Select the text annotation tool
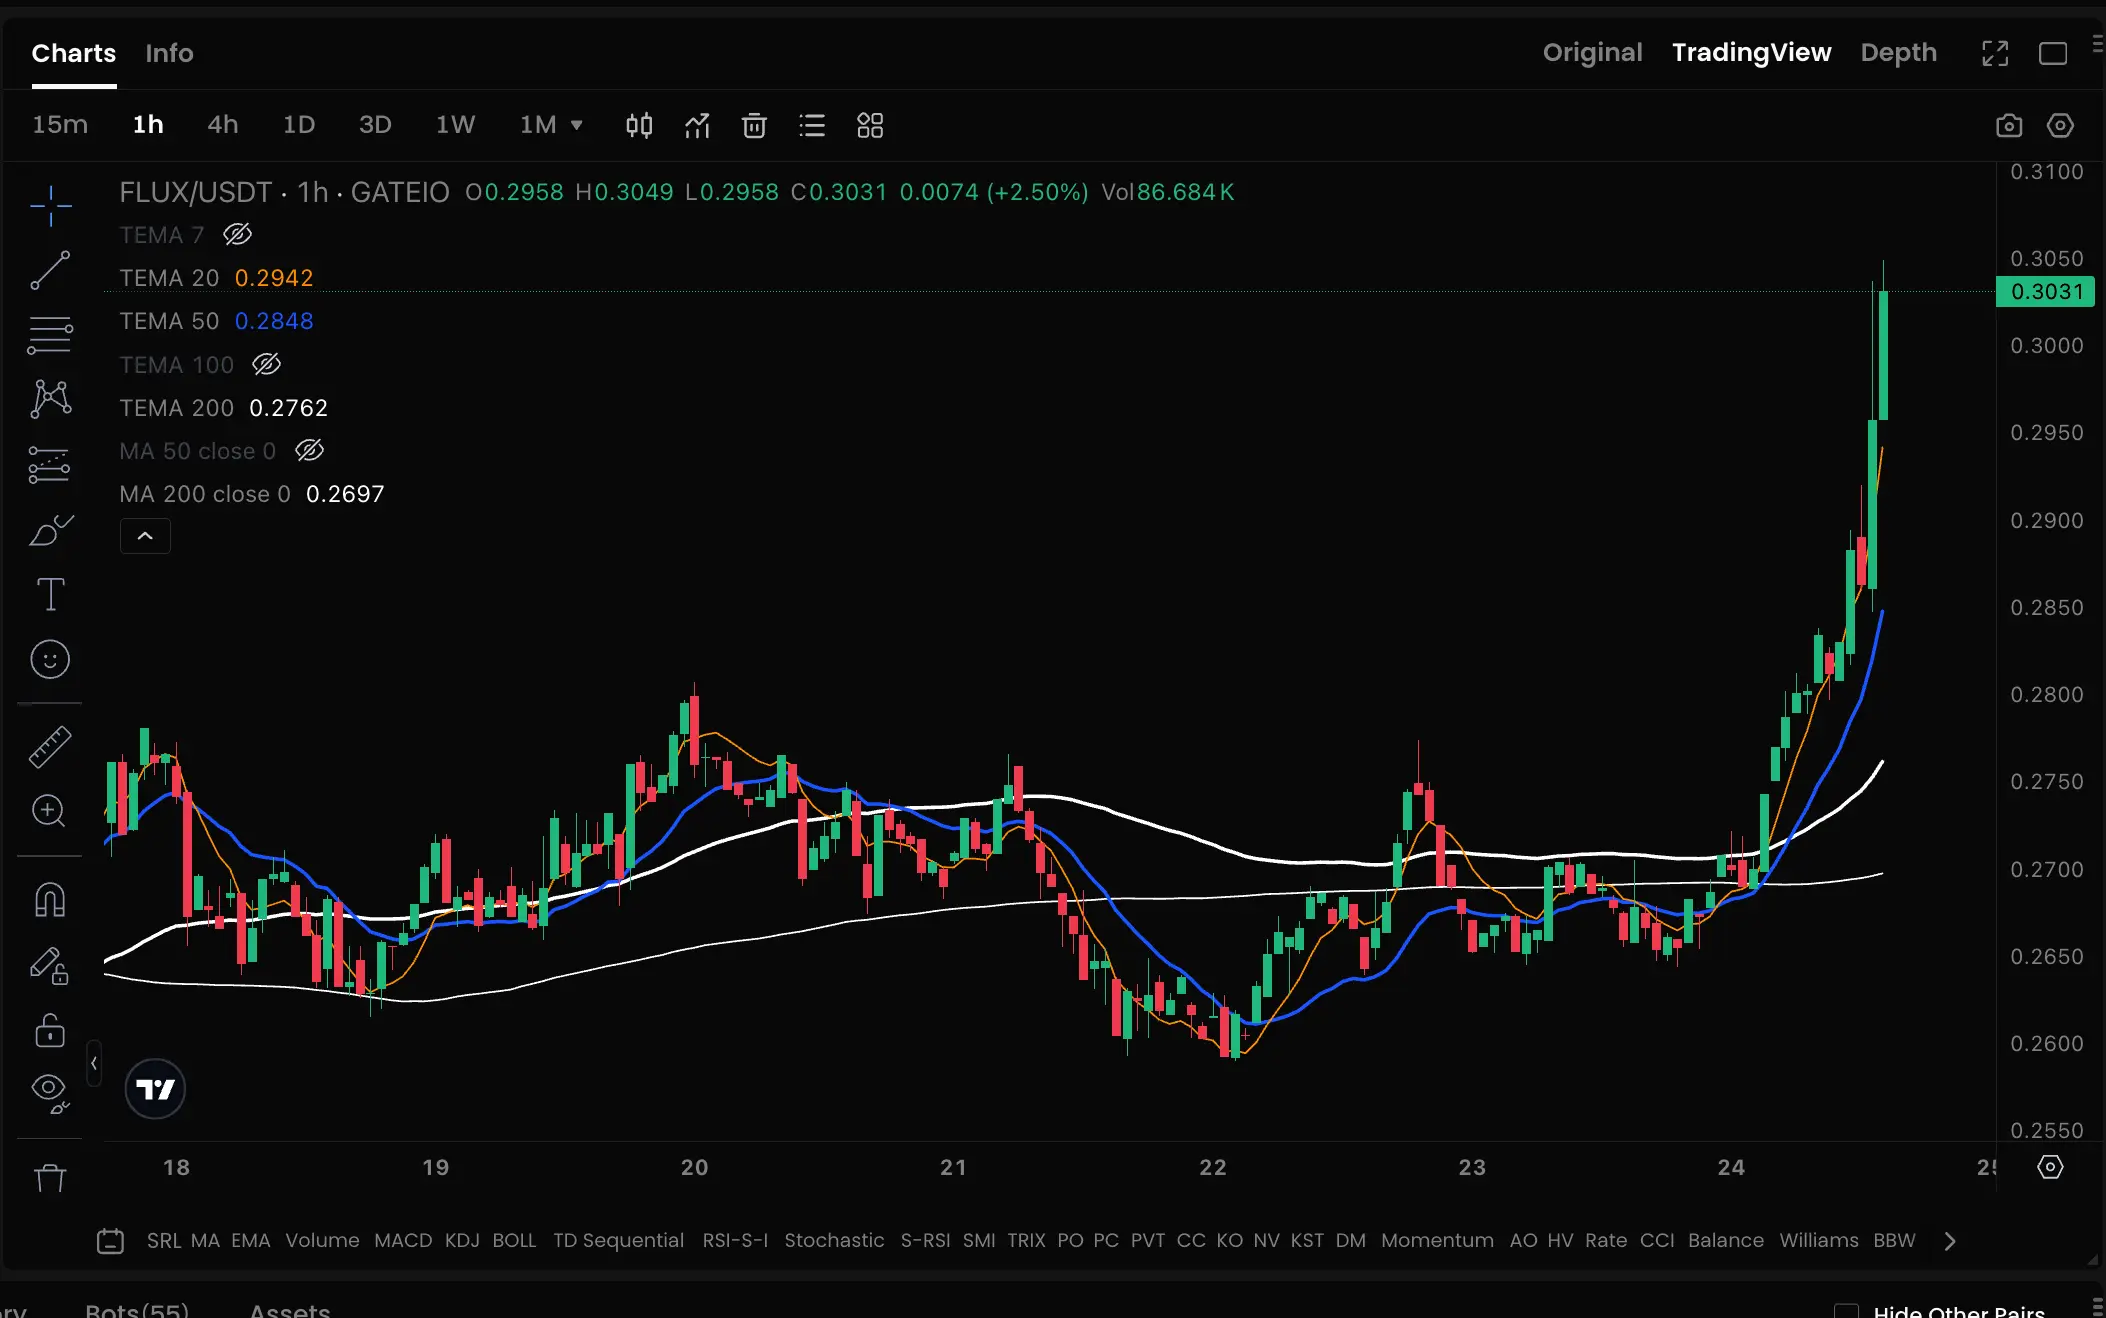This screenshot has width=2106, height=1318. (x=50, y=594)
